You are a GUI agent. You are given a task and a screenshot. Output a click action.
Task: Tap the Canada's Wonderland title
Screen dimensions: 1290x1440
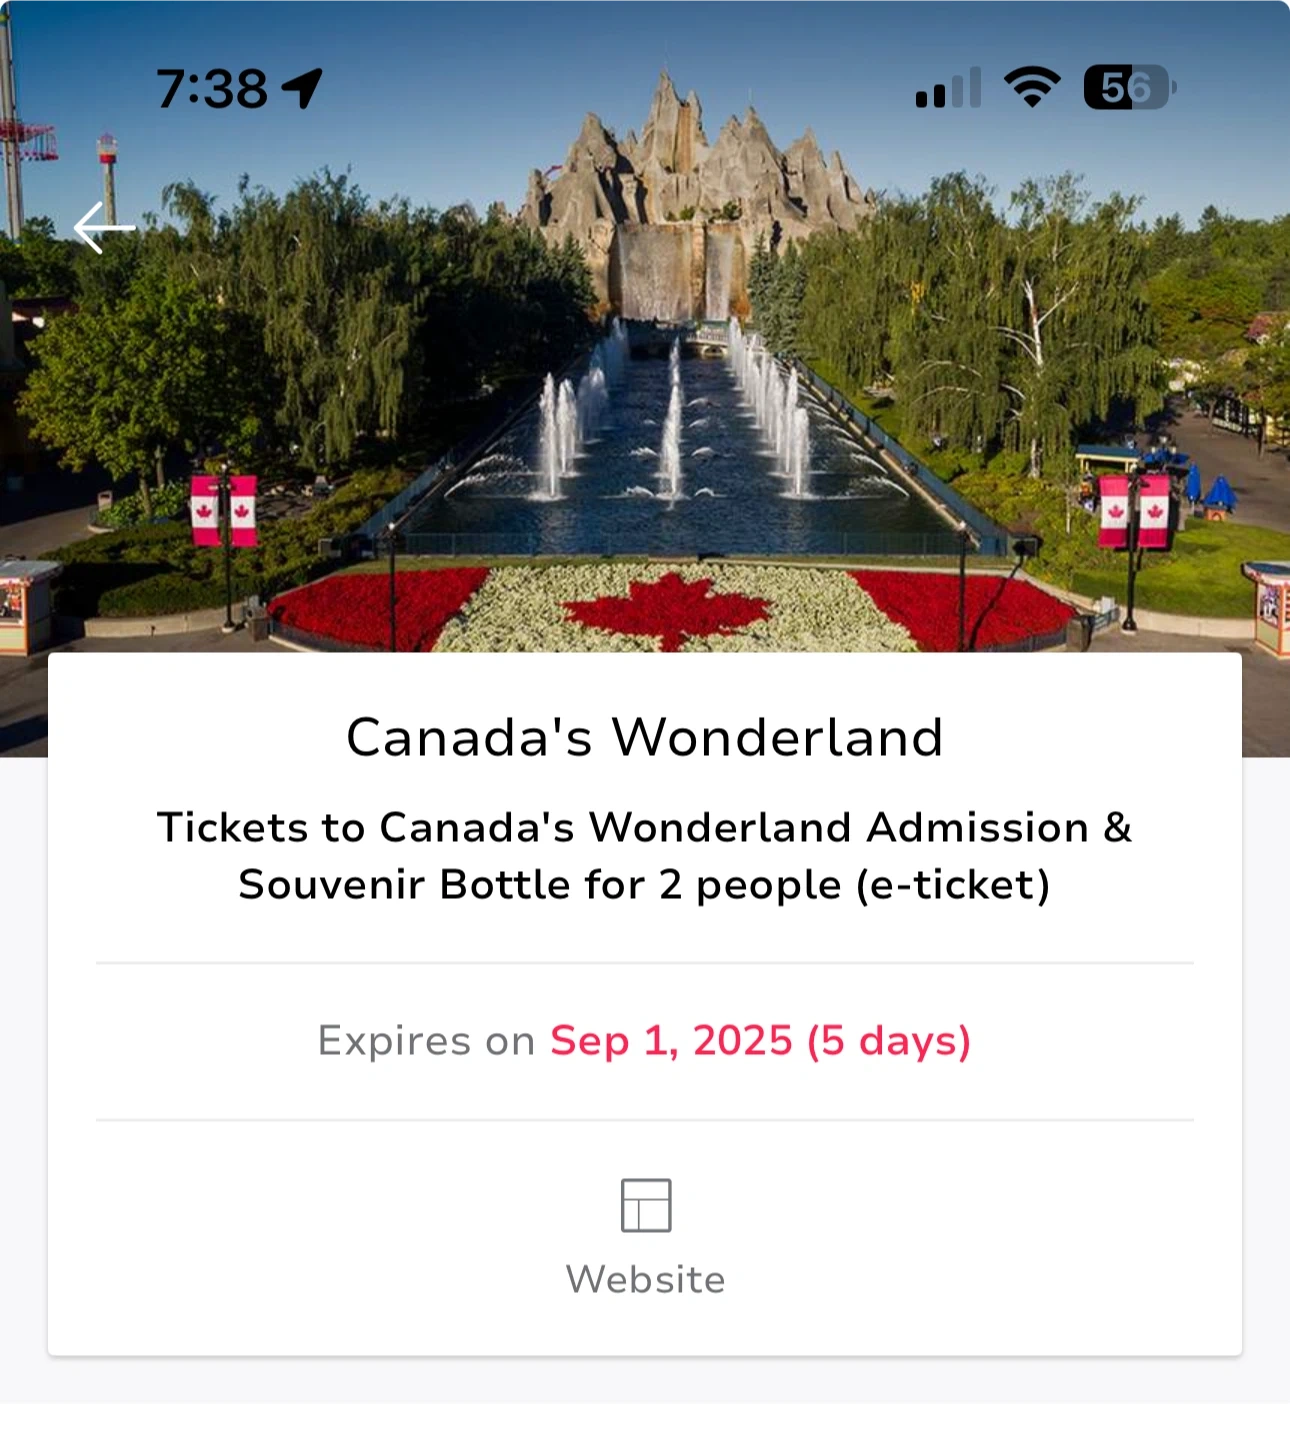(645, 738)
